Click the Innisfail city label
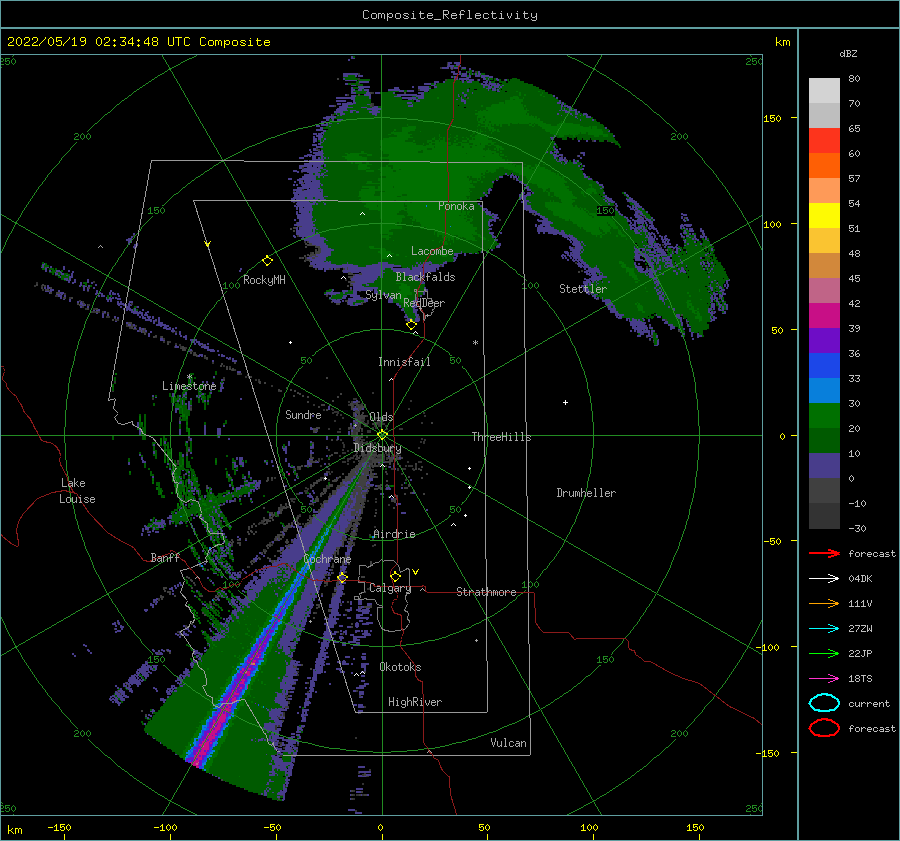Screen dimensions: 900x841 point(404,362)
